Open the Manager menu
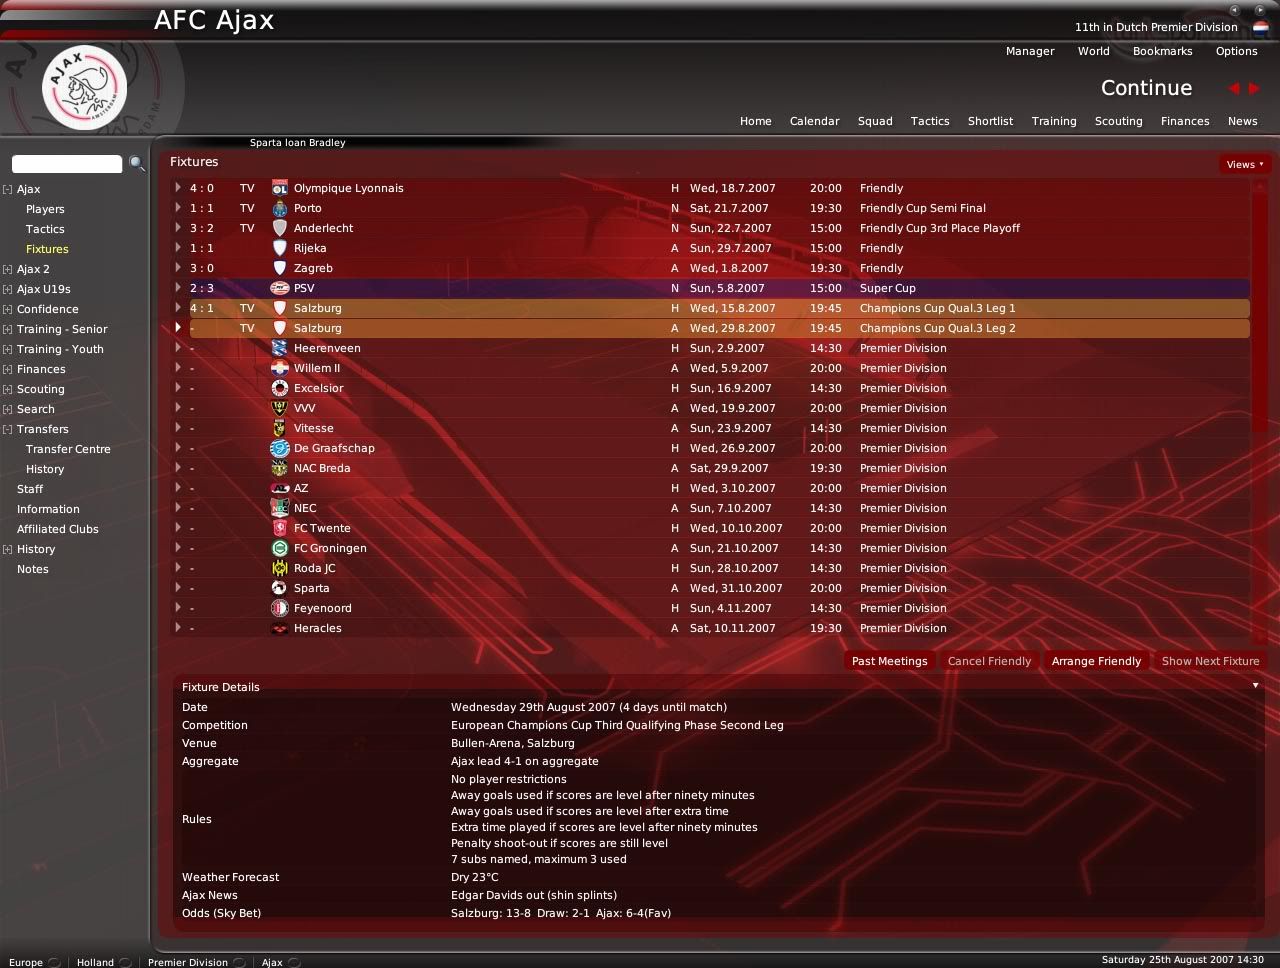This screenshot has height=968, width=1280. [1030, 51]
